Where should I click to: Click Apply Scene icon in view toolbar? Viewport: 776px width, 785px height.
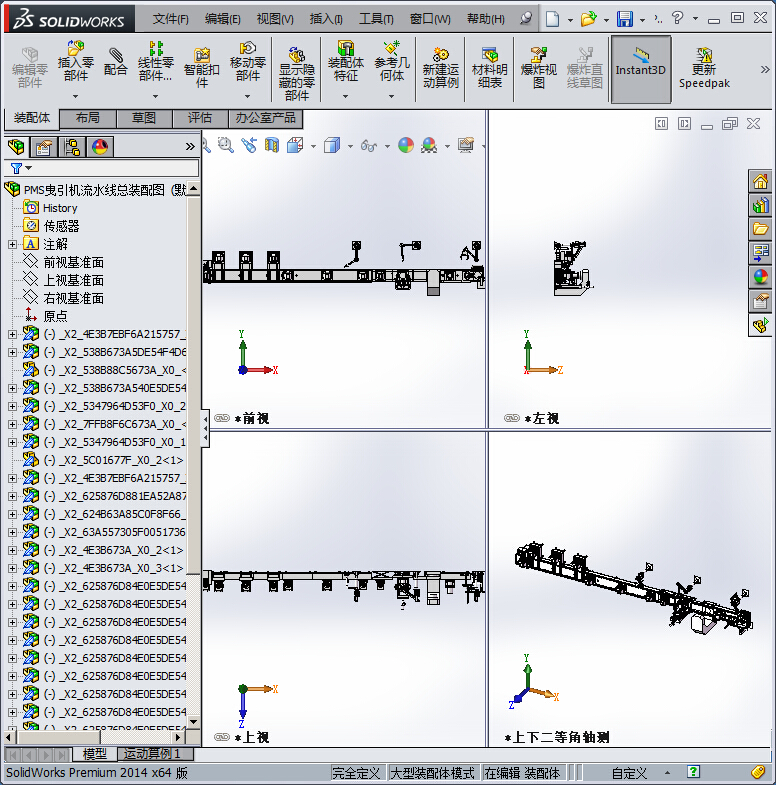tap(429, 146)
